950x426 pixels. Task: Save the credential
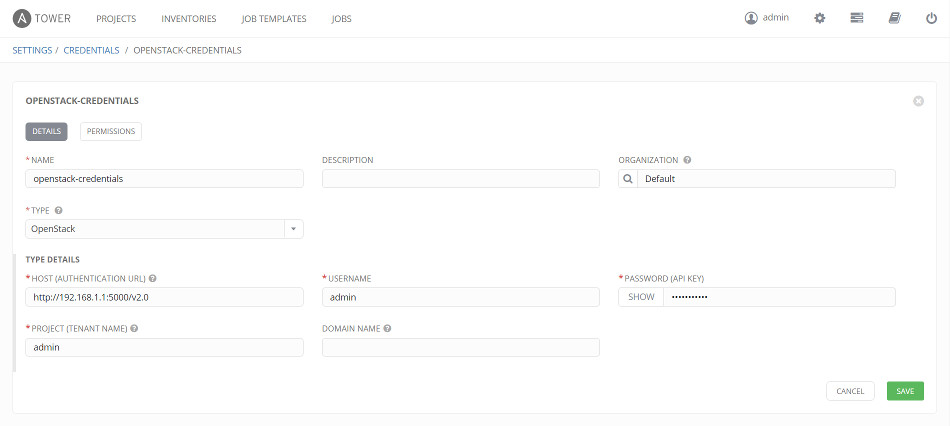click(905, 391)
